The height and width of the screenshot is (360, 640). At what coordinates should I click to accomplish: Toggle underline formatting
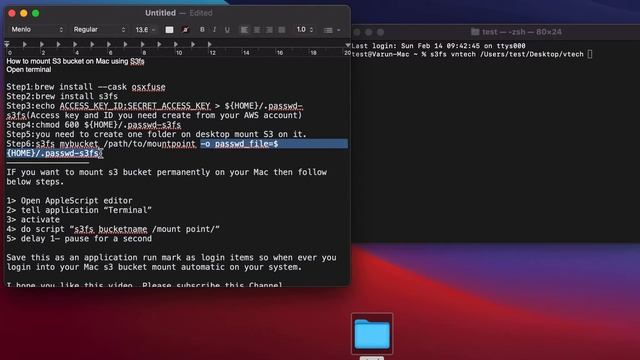[x=227, y=30]
